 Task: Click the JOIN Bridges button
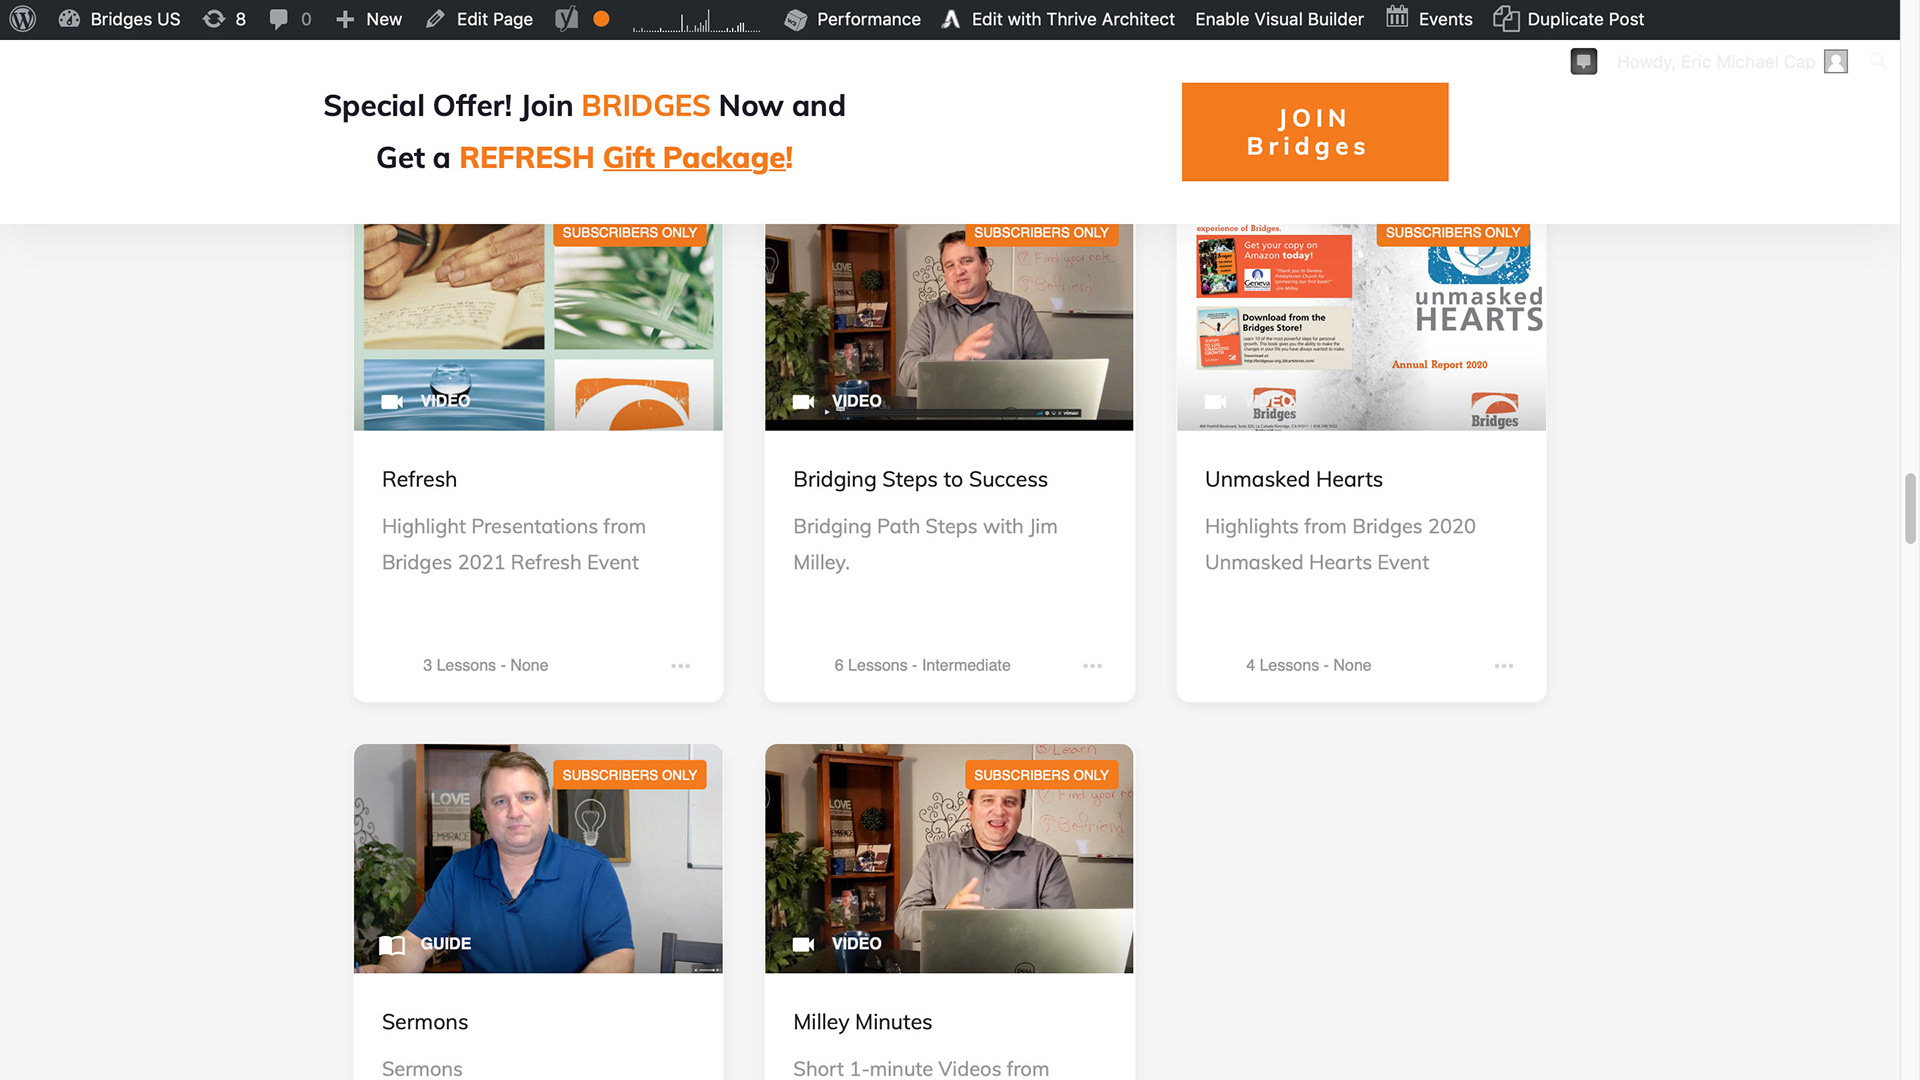point(1315,132)
